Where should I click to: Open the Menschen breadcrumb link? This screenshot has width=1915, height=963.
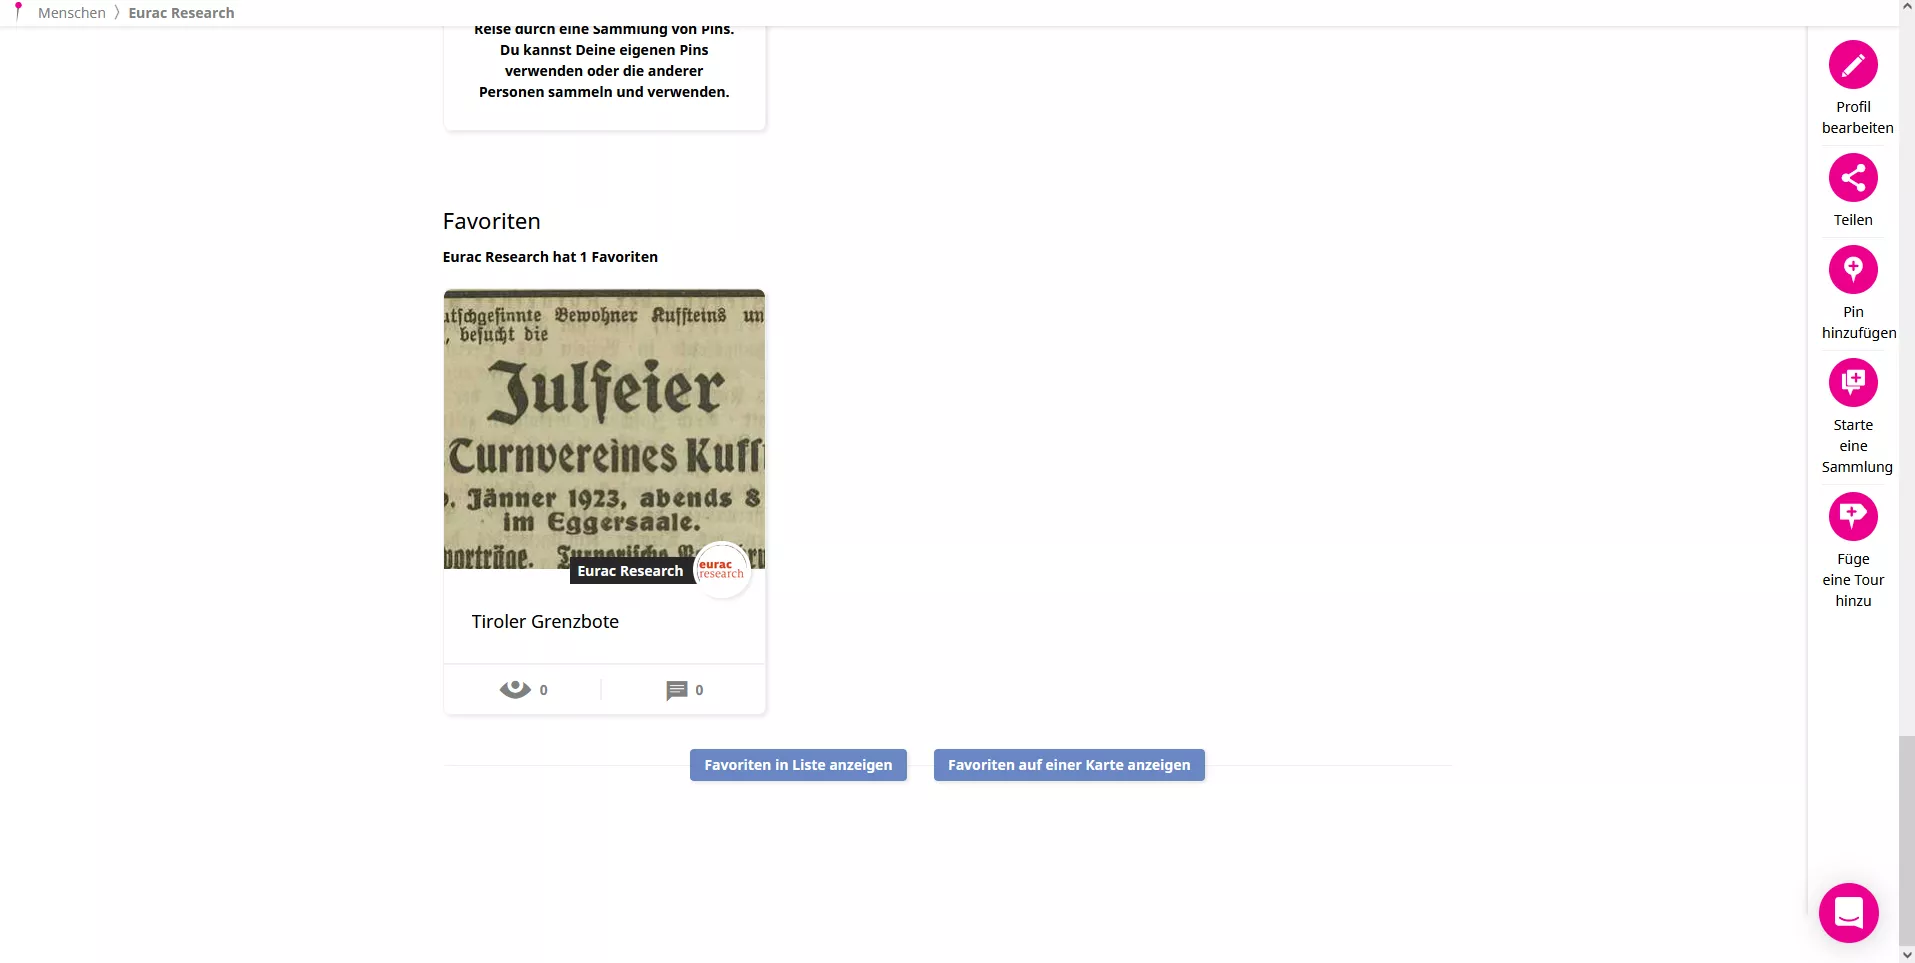[x=72, y=13]
